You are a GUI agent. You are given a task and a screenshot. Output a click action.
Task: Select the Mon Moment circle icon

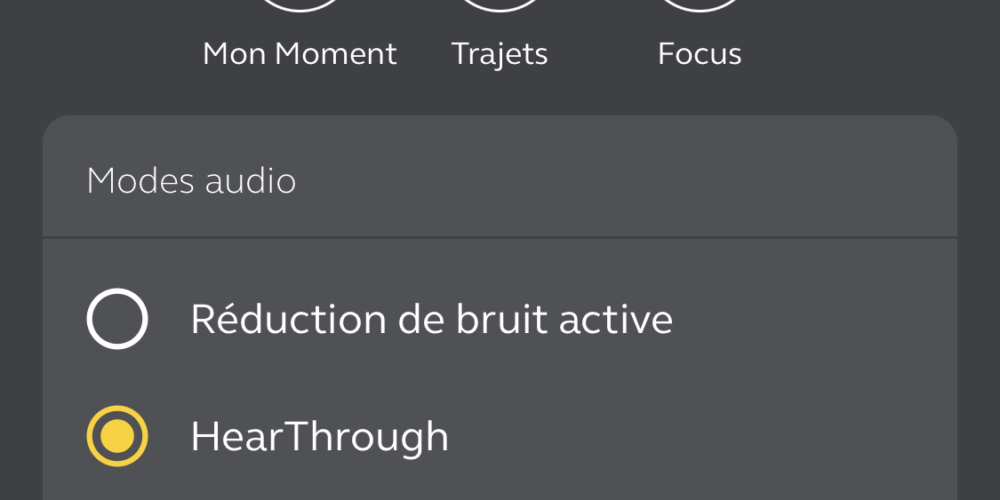click(x=300, y=5)
